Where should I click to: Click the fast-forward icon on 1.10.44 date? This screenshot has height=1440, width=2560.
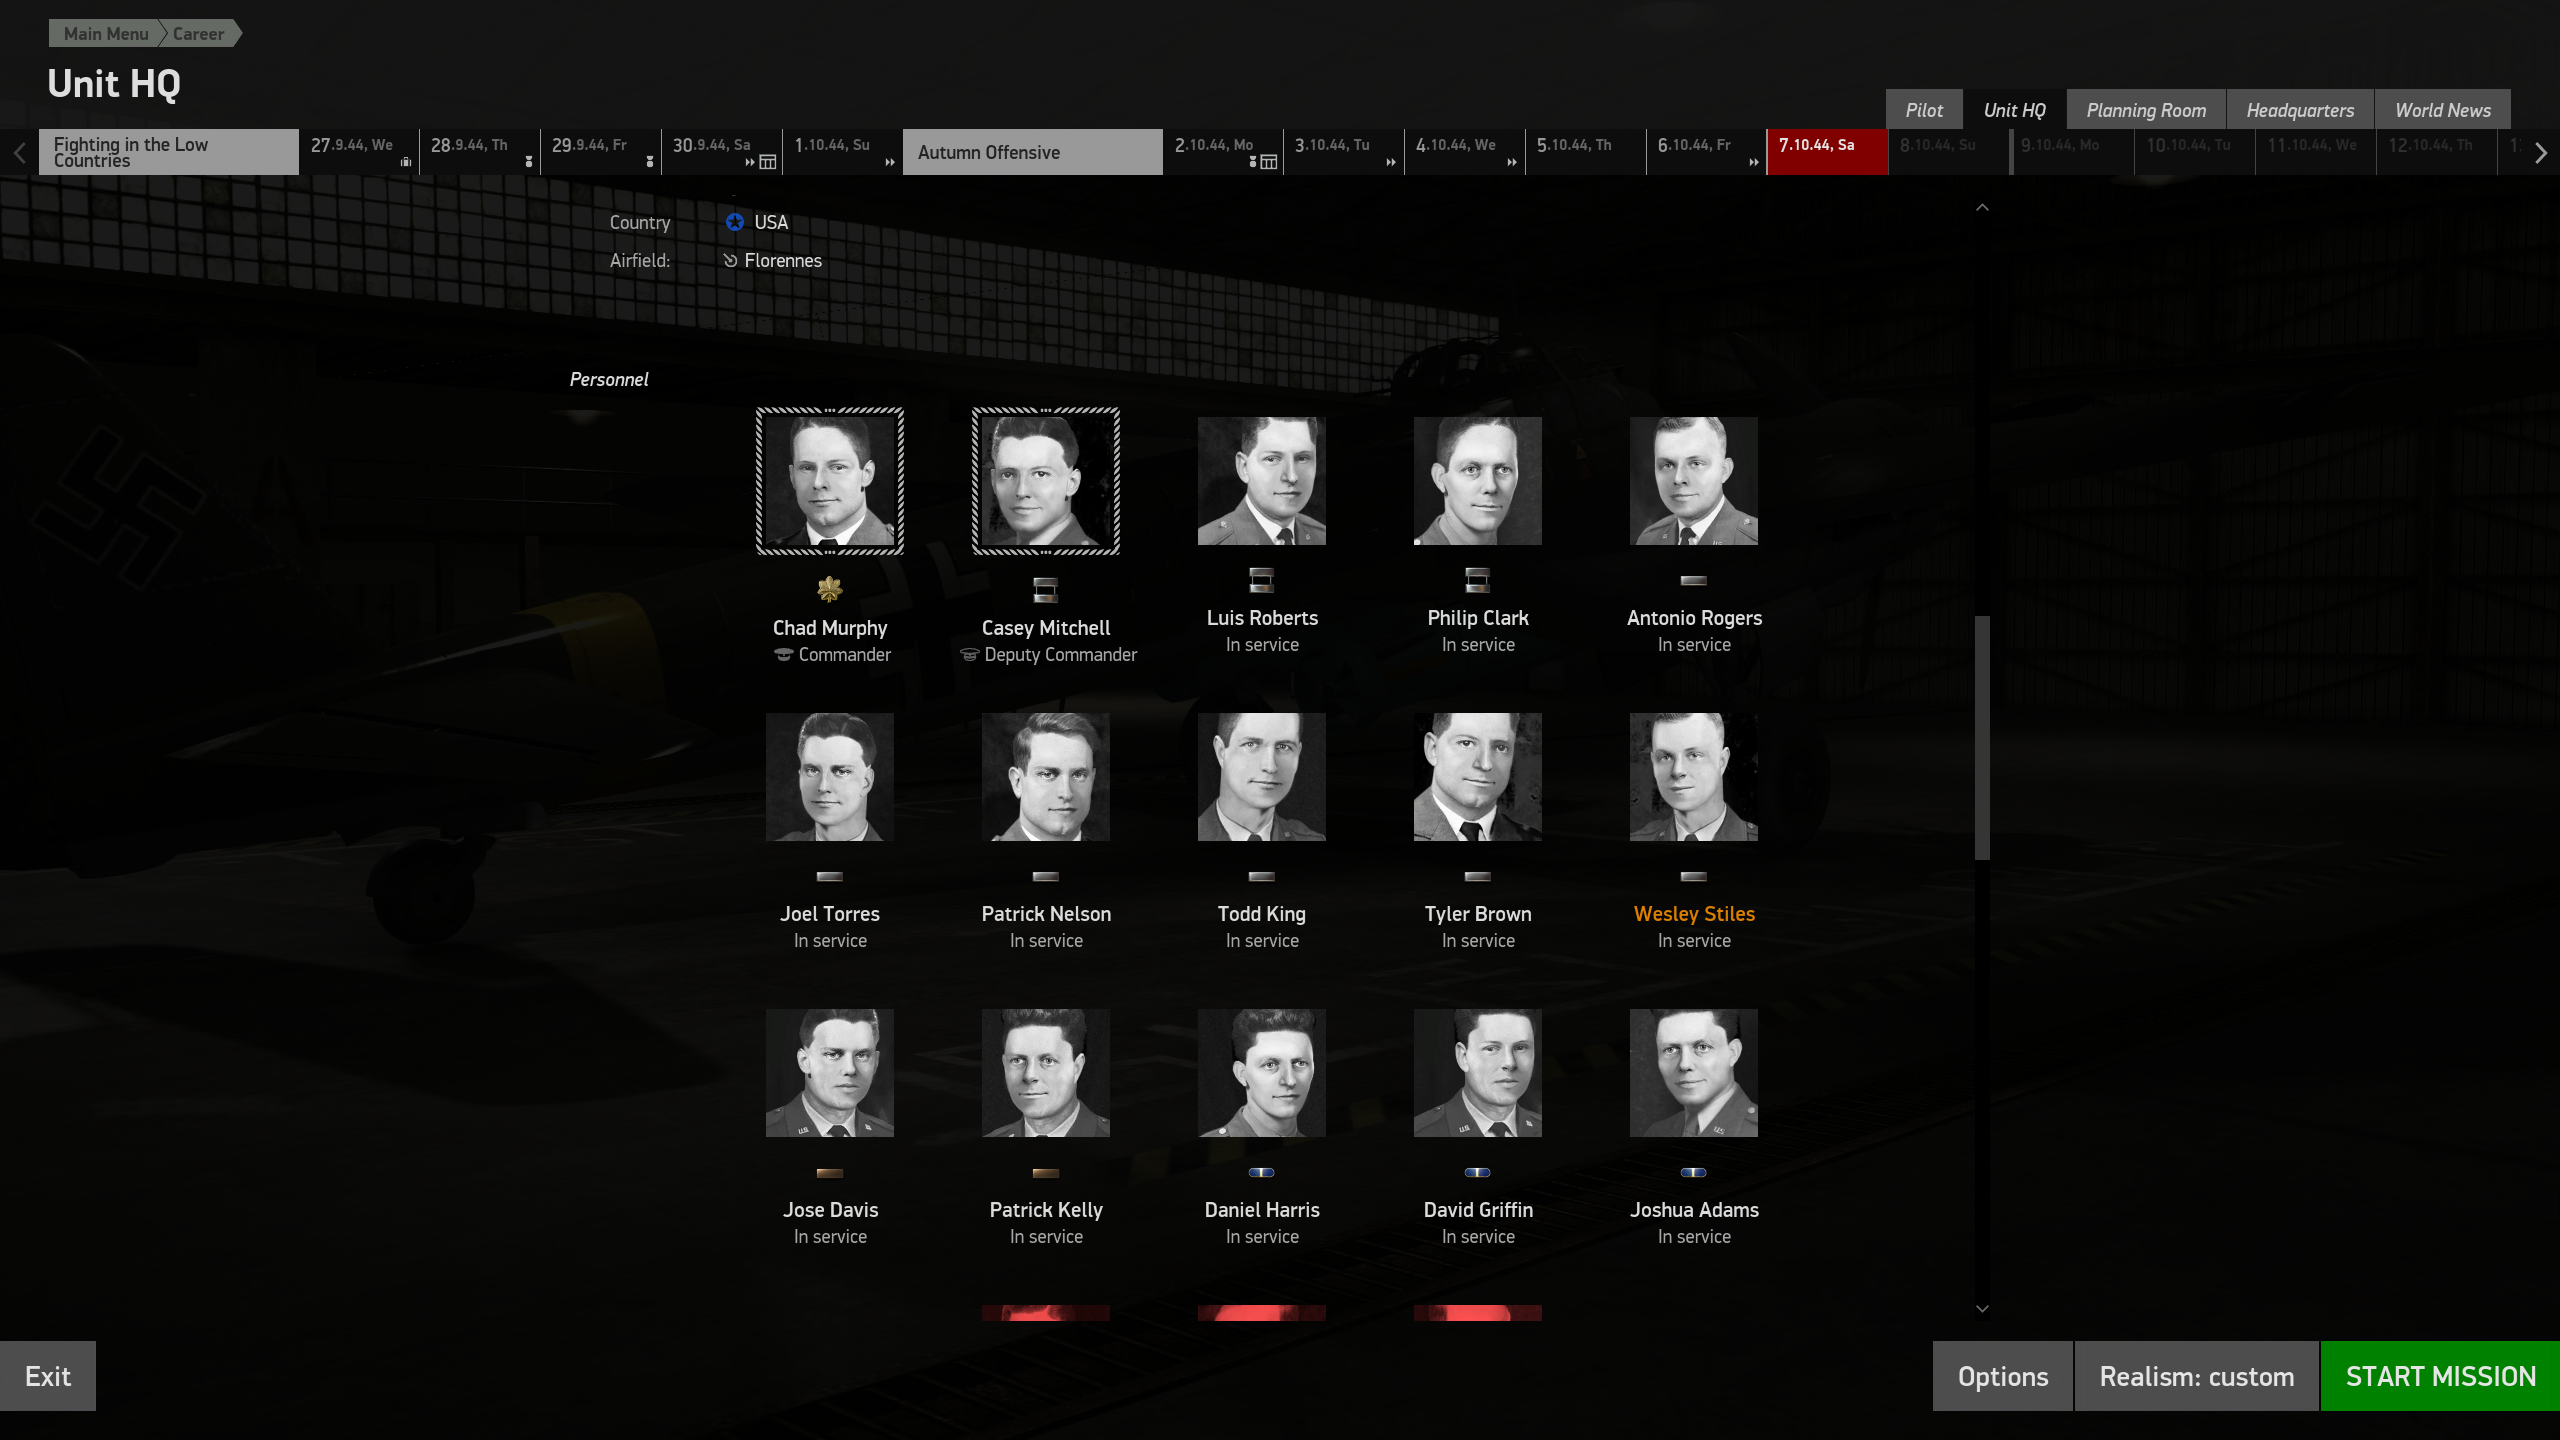click(889, 162)
